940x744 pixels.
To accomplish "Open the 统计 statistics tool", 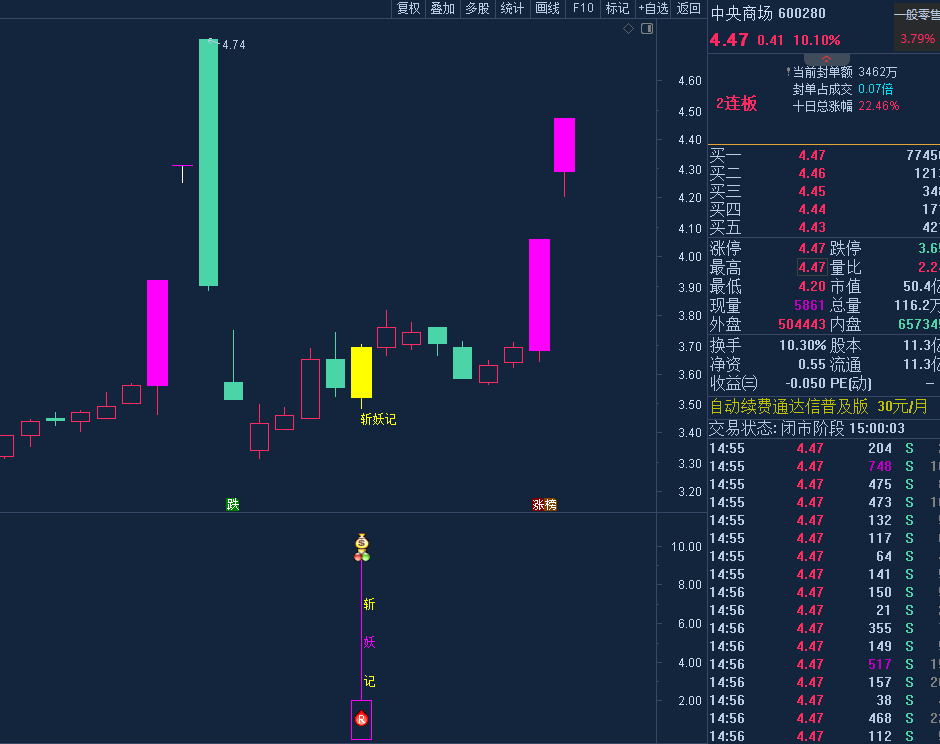I will [x=512, y=9].
